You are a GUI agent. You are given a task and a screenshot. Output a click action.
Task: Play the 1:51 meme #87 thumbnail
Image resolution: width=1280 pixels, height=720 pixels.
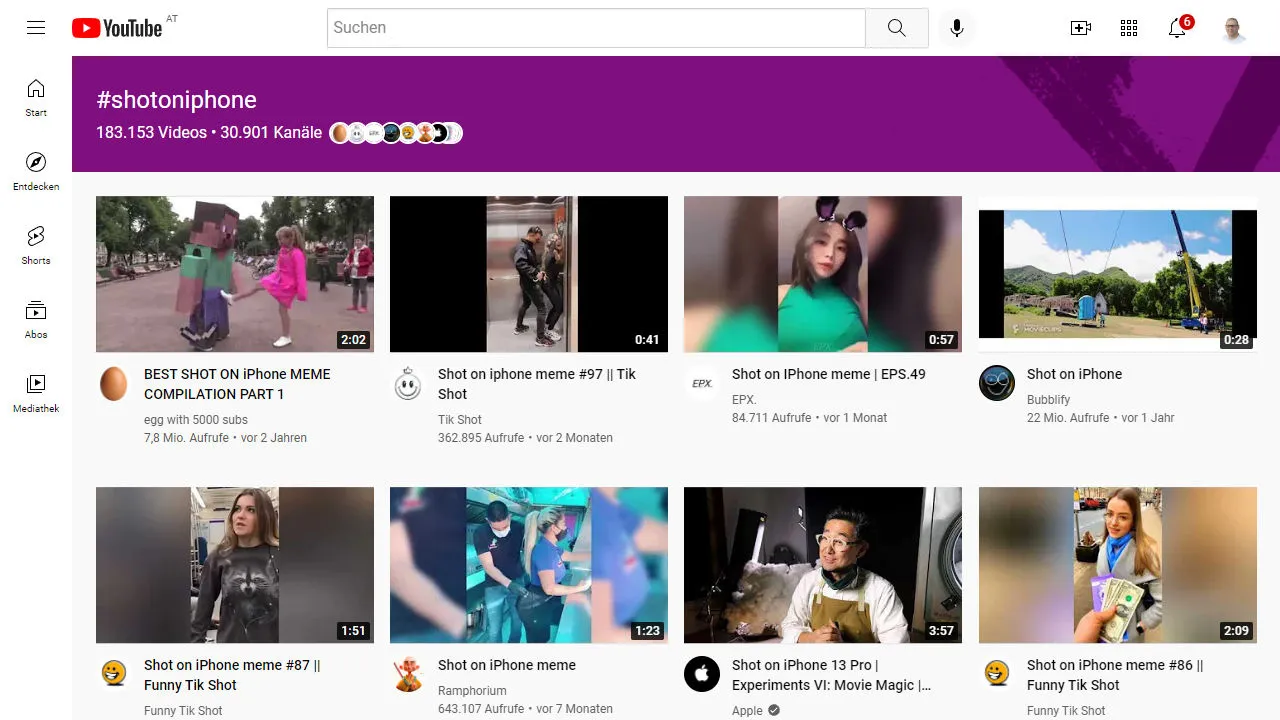(235, 565)
